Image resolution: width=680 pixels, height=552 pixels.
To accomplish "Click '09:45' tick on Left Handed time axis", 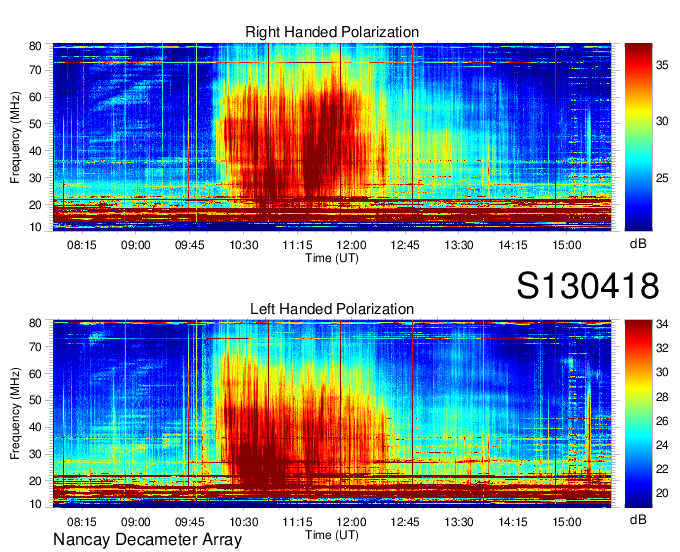I will tap(190, 522).
